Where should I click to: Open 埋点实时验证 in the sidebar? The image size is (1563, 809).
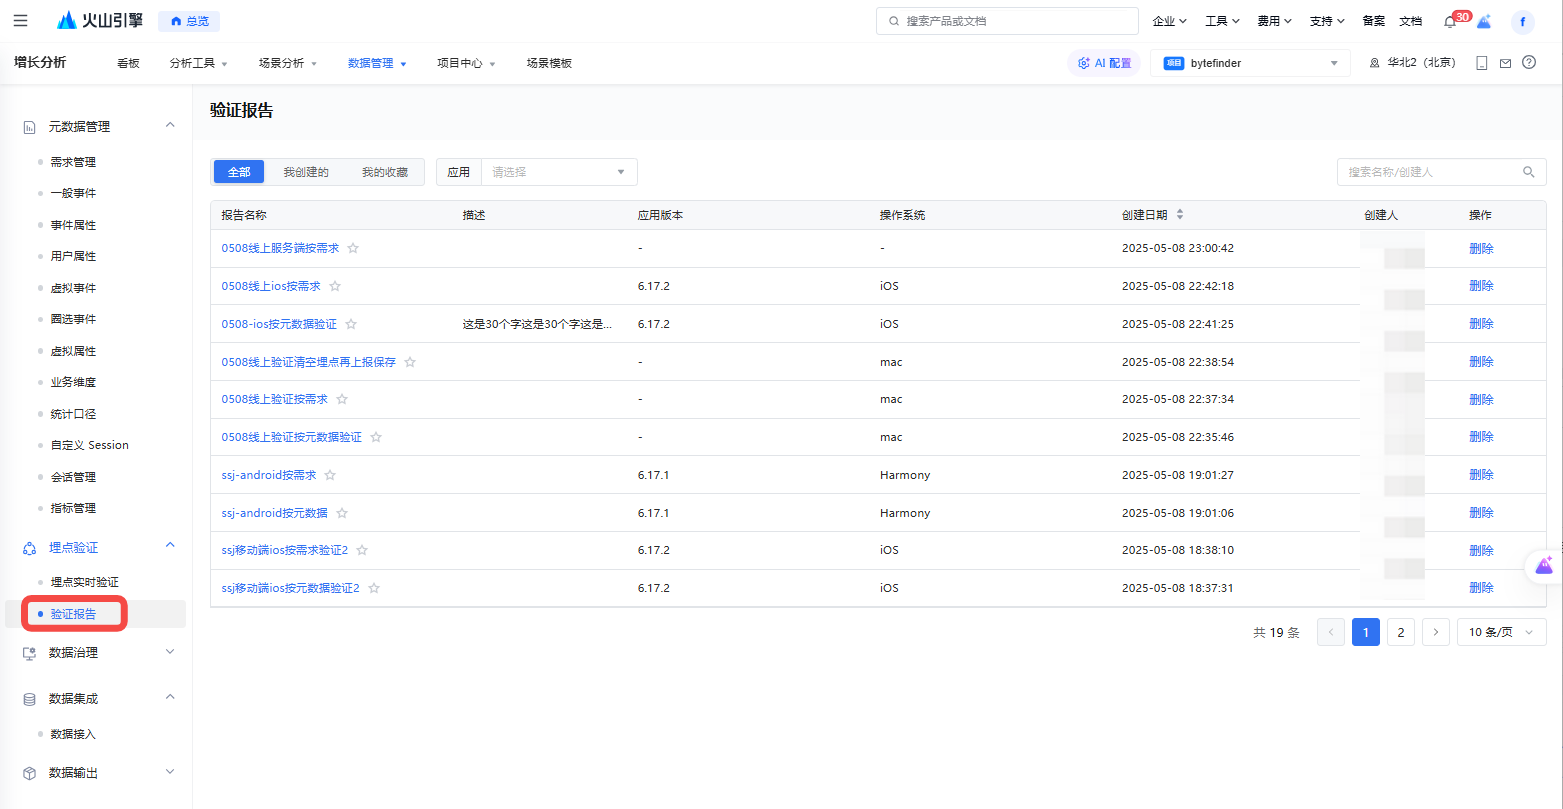[85, 582]
